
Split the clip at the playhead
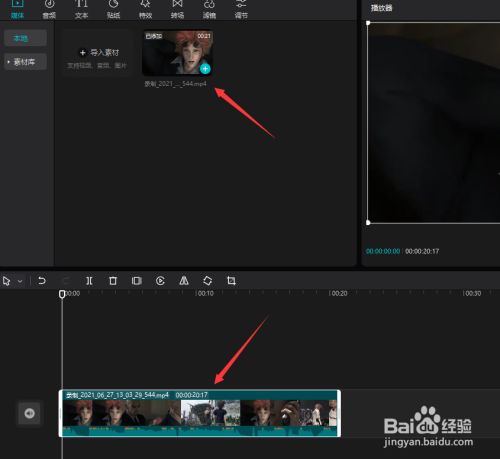[89, 281]
